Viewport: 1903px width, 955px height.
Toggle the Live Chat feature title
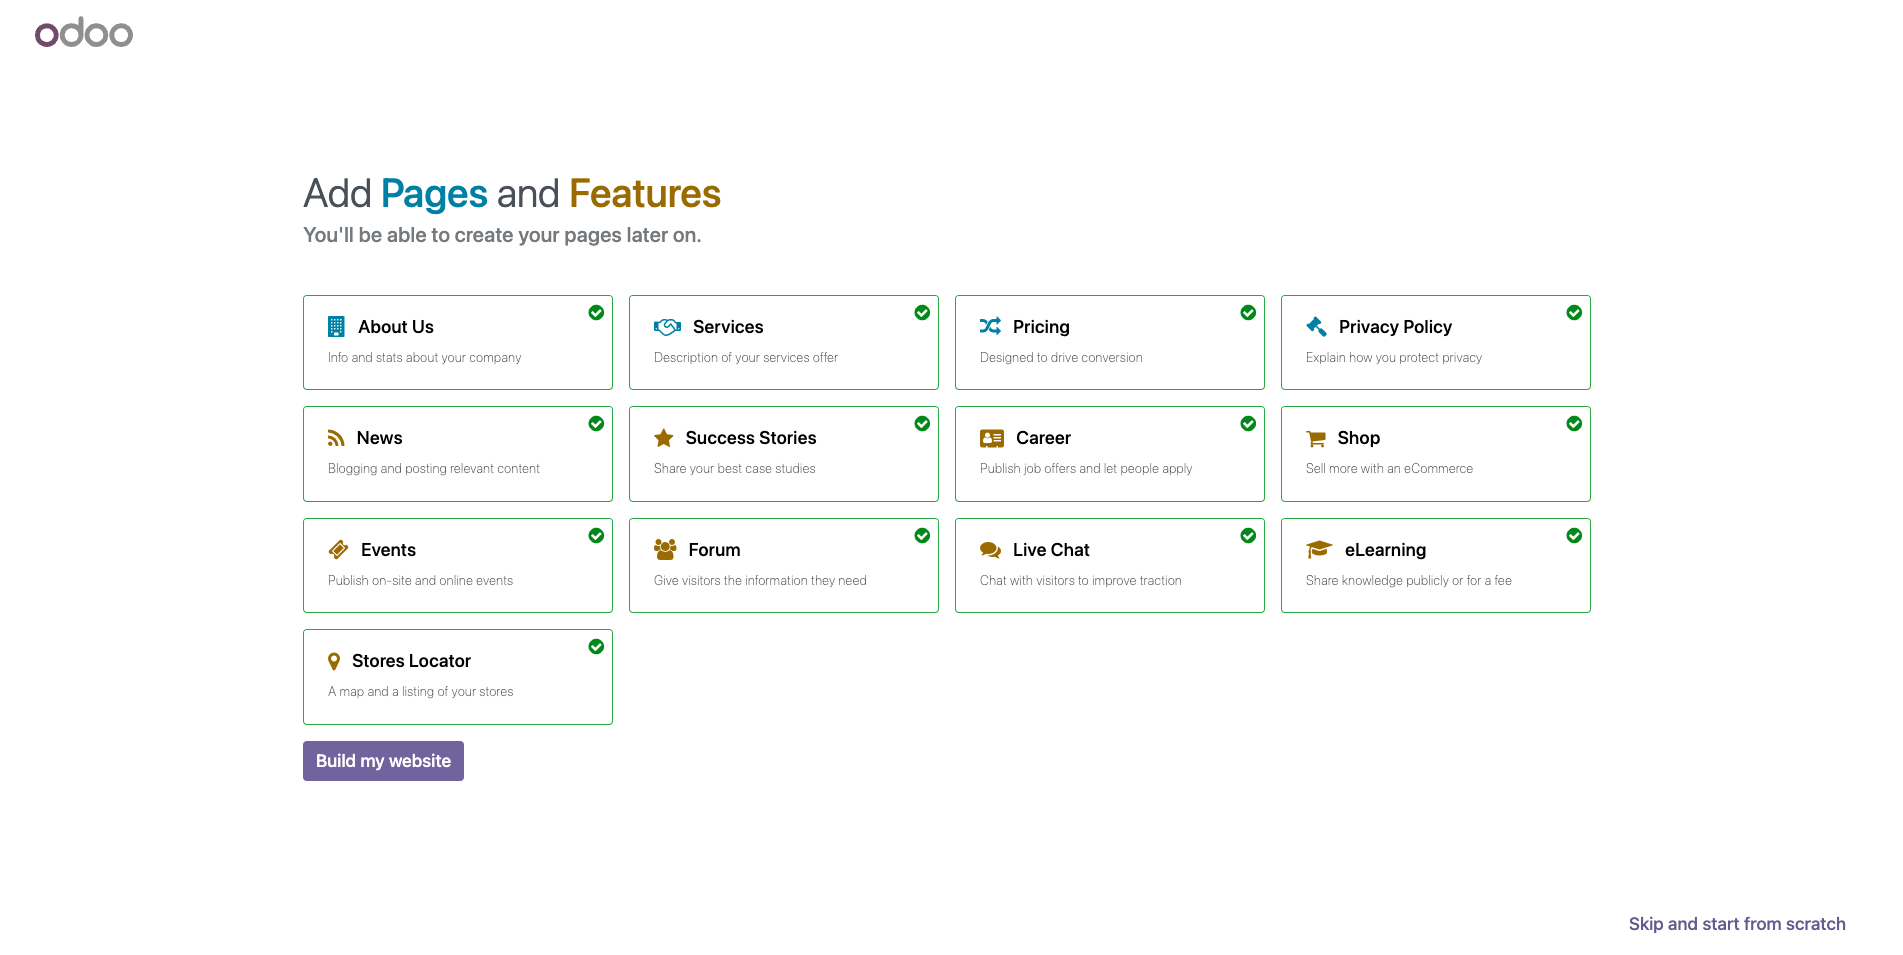tap(1050, 550)
